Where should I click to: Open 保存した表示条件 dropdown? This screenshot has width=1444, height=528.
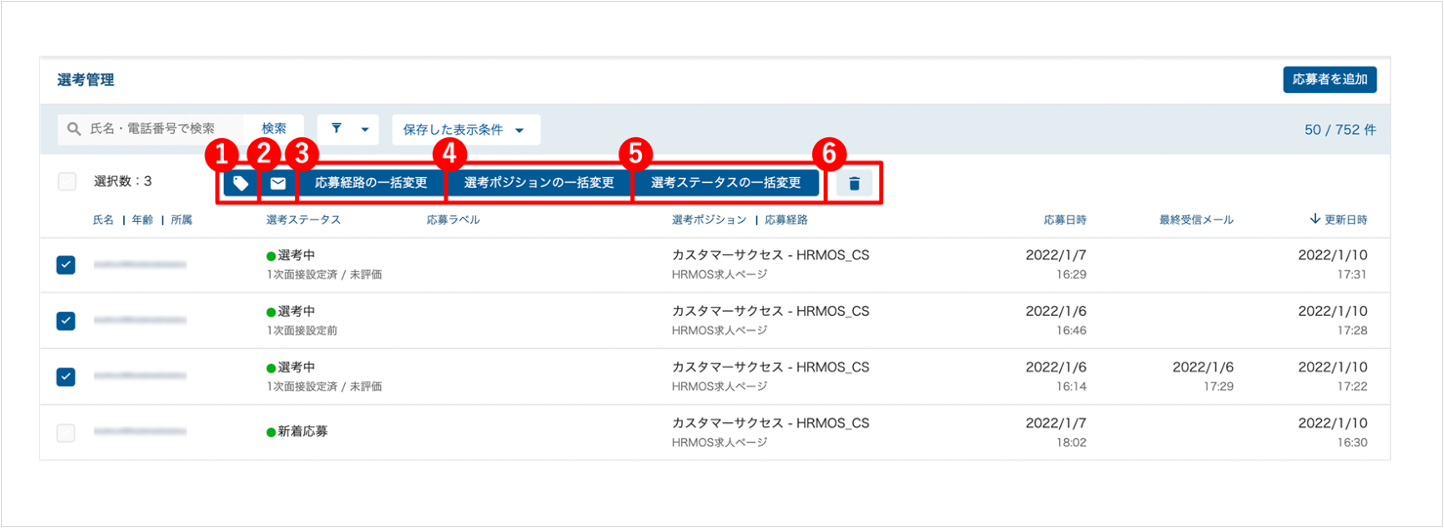465,130
